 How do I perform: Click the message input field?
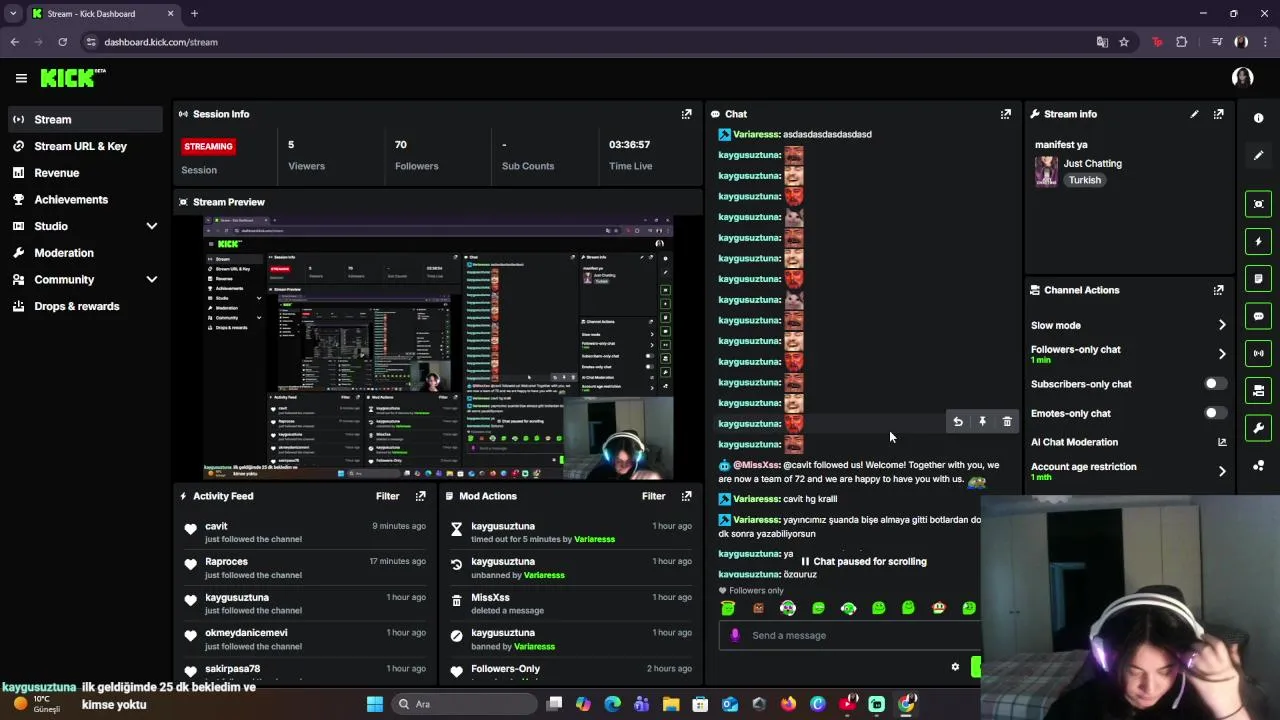[x=850, y=635]
